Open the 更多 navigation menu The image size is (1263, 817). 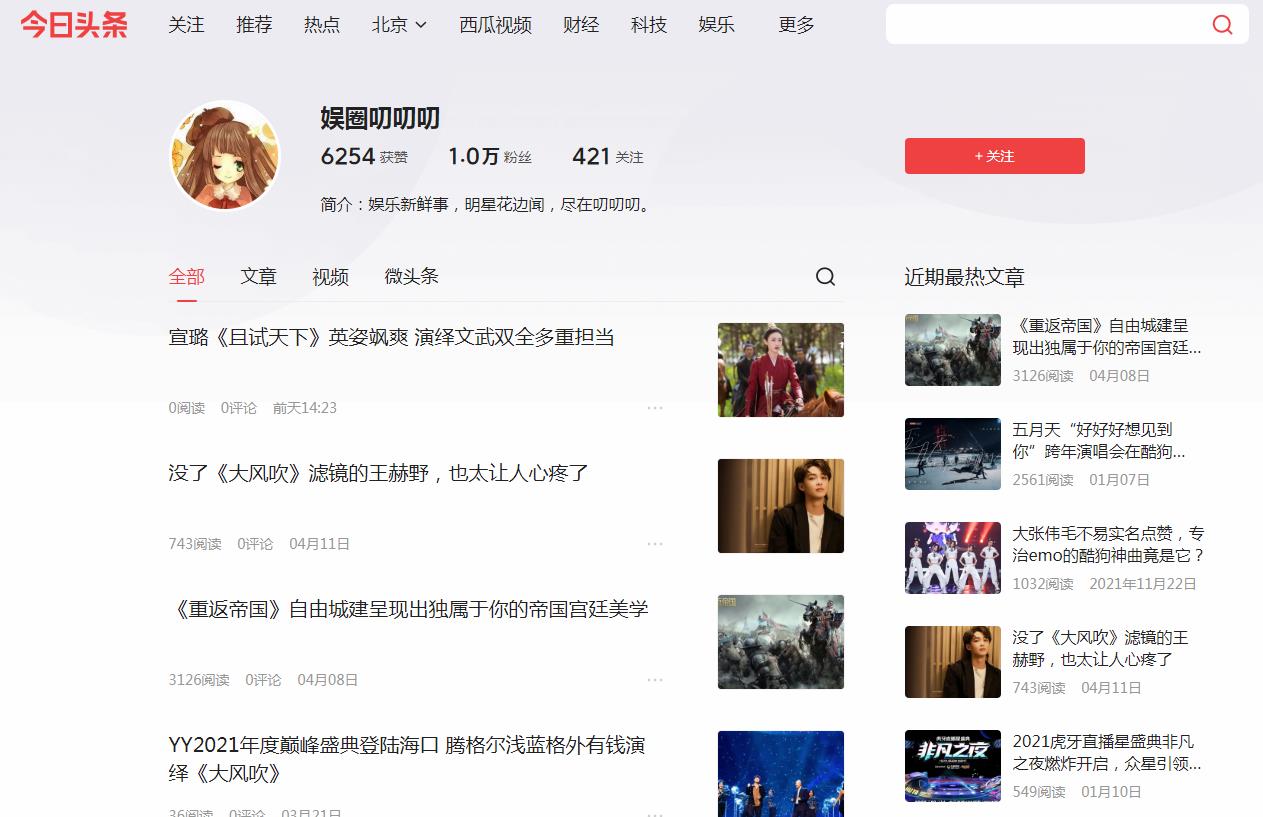point(796,25)
